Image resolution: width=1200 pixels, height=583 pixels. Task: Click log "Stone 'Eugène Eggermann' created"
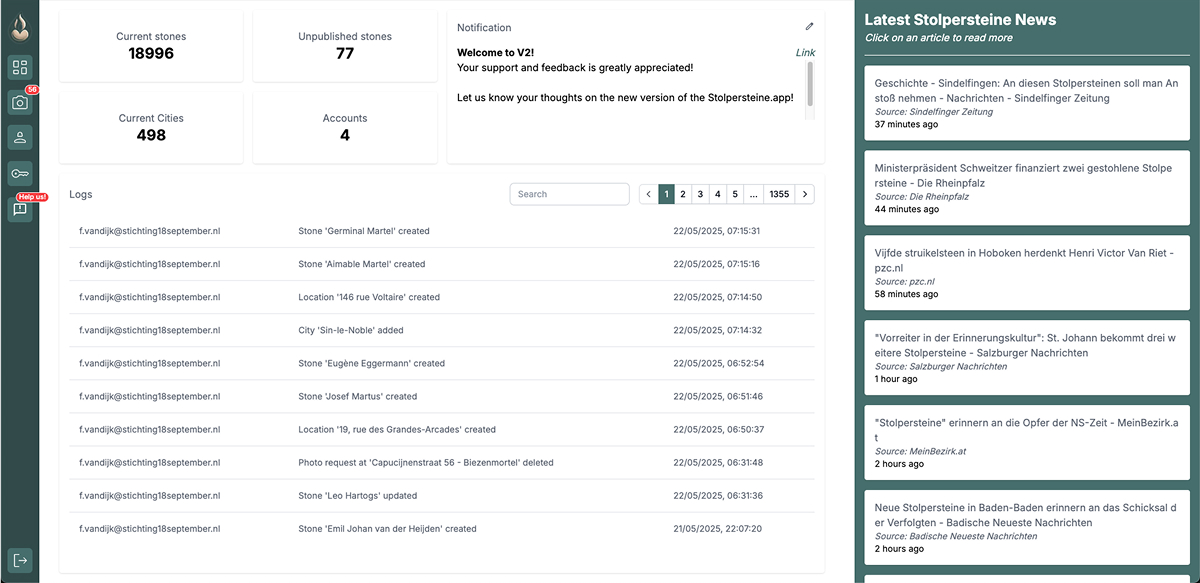tap(372, 363)
